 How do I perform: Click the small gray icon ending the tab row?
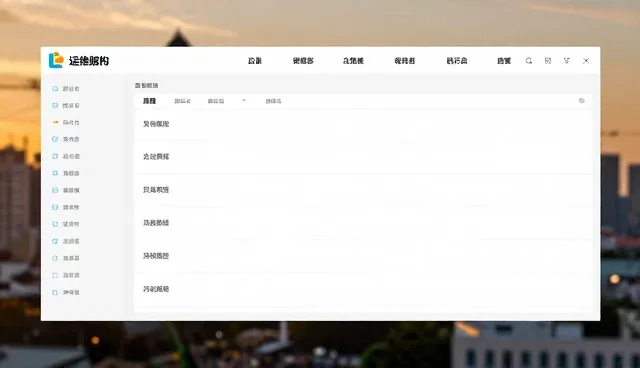tap(582, 101)
